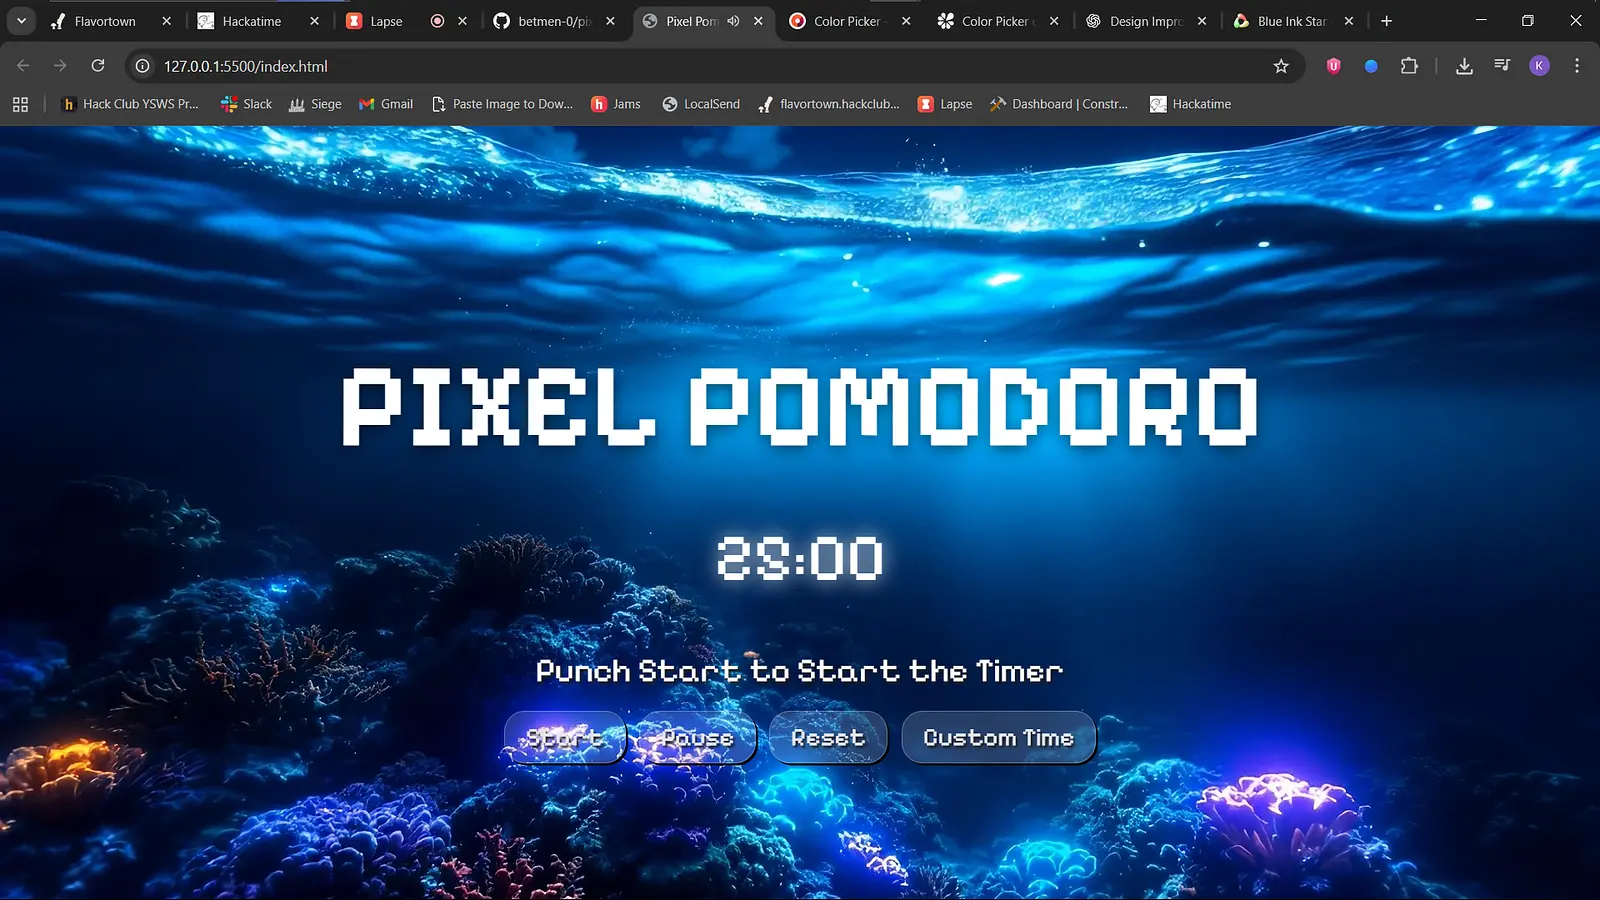This screenshot has width=1600, height=900.
Task: Bookmark this page using the star icon
Action: tap(1281, 66)
